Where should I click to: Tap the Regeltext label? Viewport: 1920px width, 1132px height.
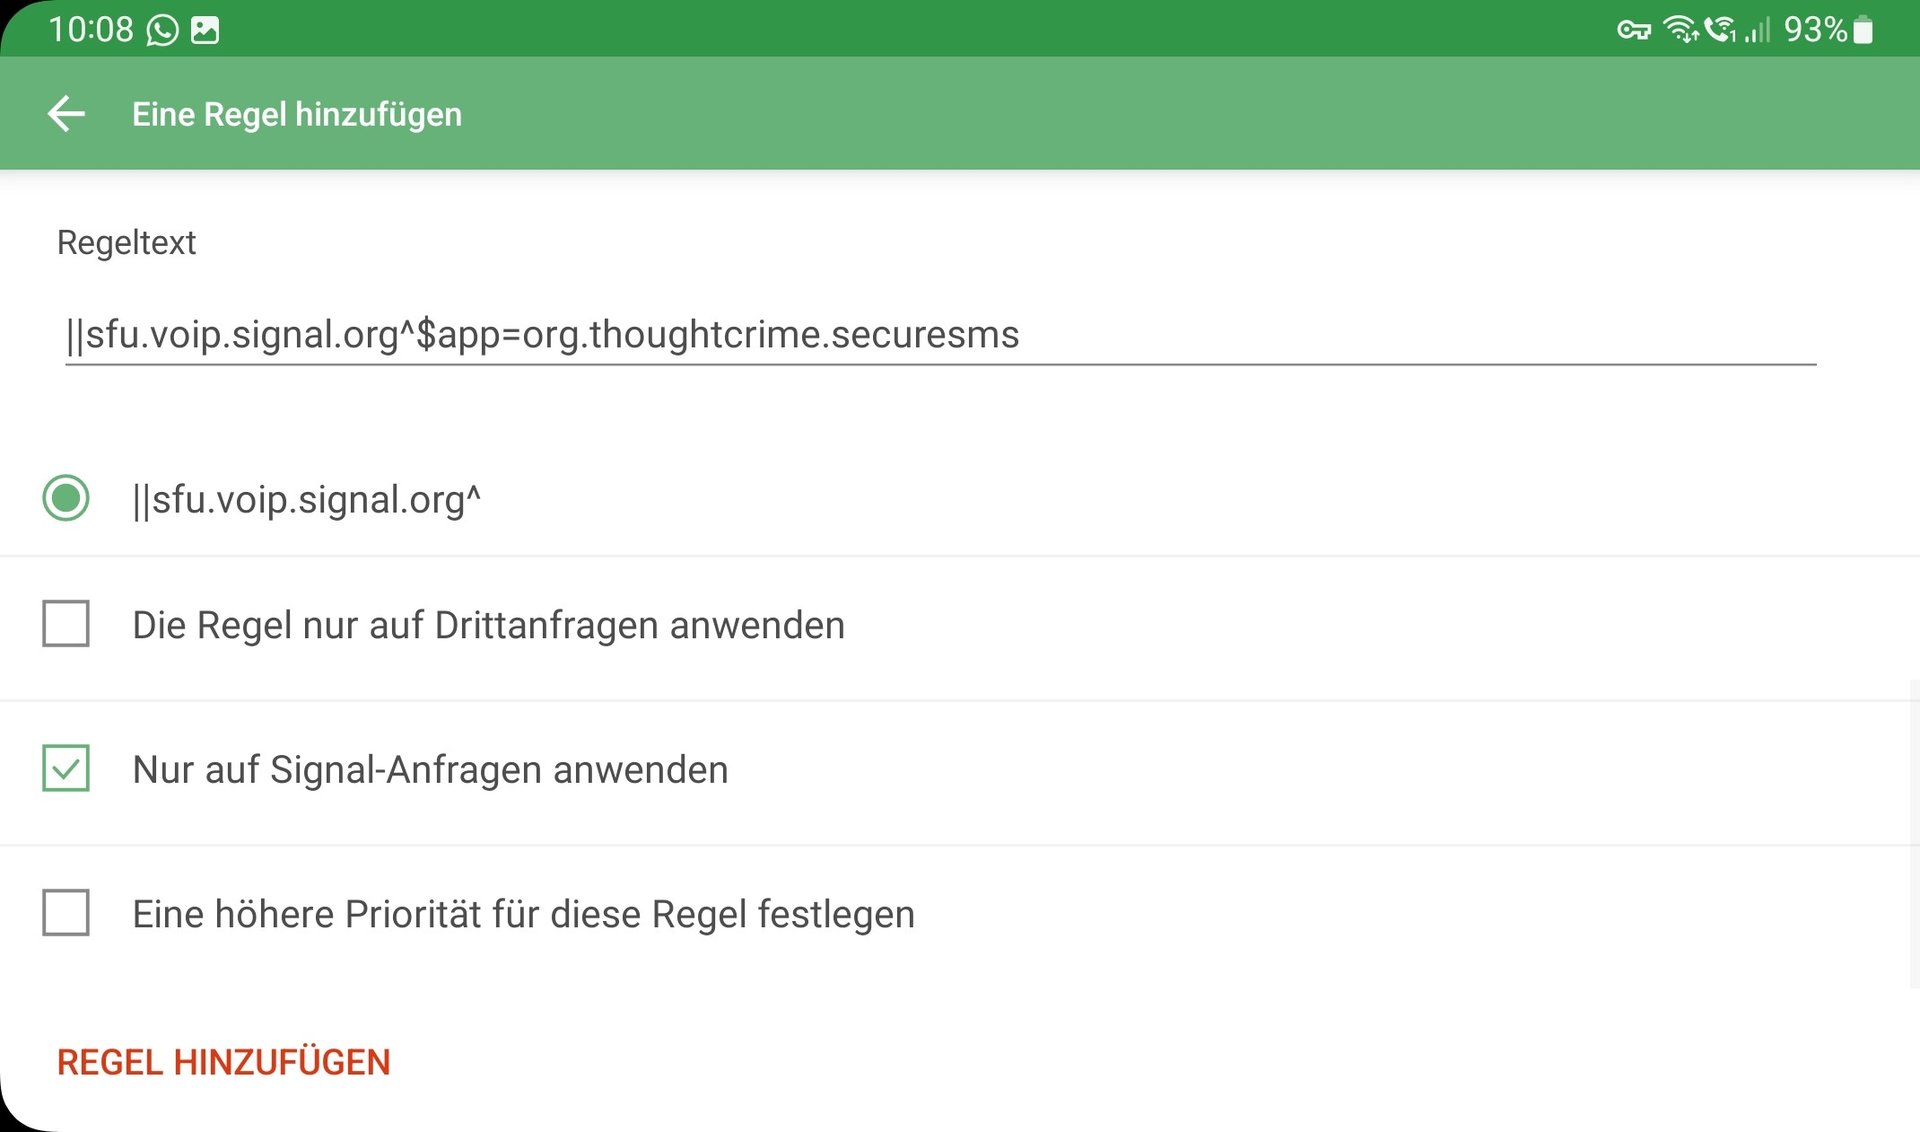click(126, 243)
